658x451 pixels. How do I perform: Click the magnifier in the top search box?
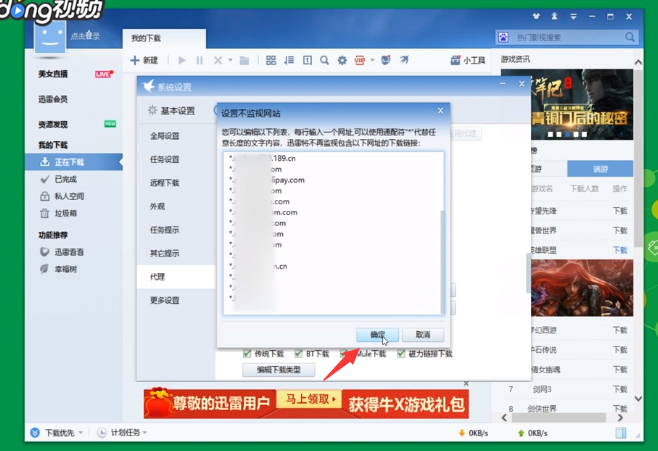point(629,37)
